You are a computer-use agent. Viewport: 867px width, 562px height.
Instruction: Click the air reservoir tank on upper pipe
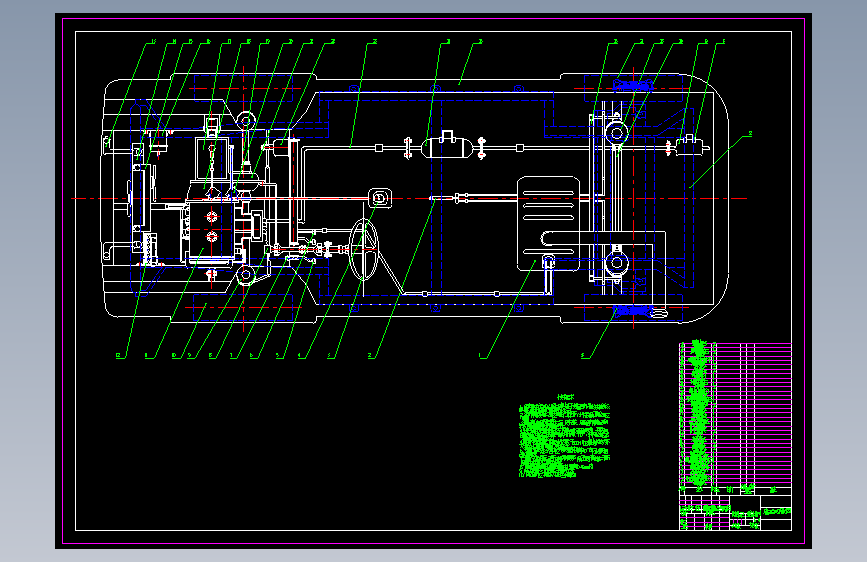point(447,145)
